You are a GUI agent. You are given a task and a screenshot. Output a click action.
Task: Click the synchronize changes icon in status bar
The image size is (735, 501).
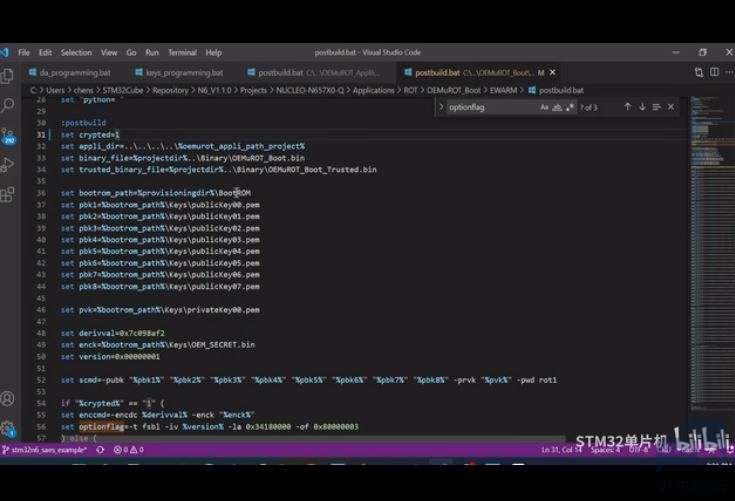100,450
